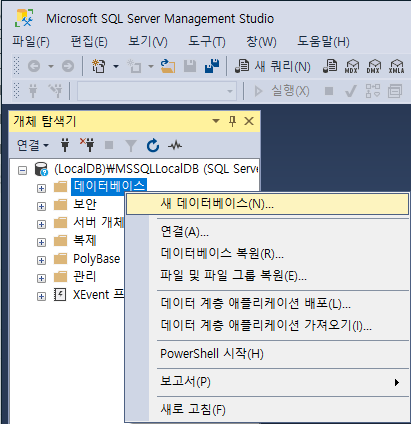Click the navigate forward arrow icon
This screenshot has width=411, height=424.
68,66
